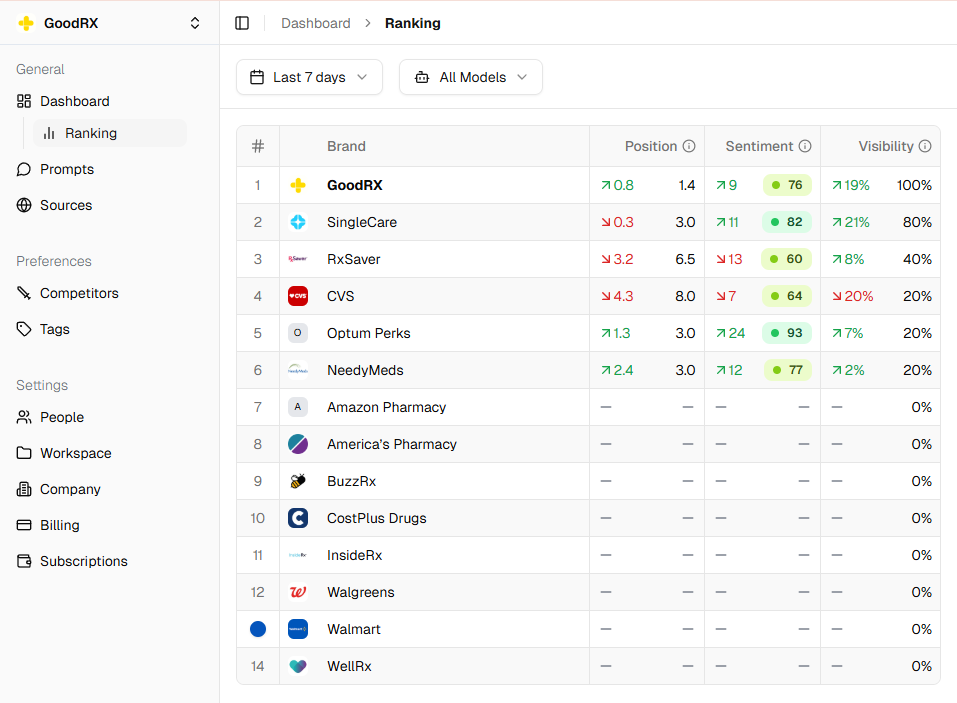The image size is (957, 703).
Task: Click the Dashboard breadcrumb link
Action: coord(316,23)
